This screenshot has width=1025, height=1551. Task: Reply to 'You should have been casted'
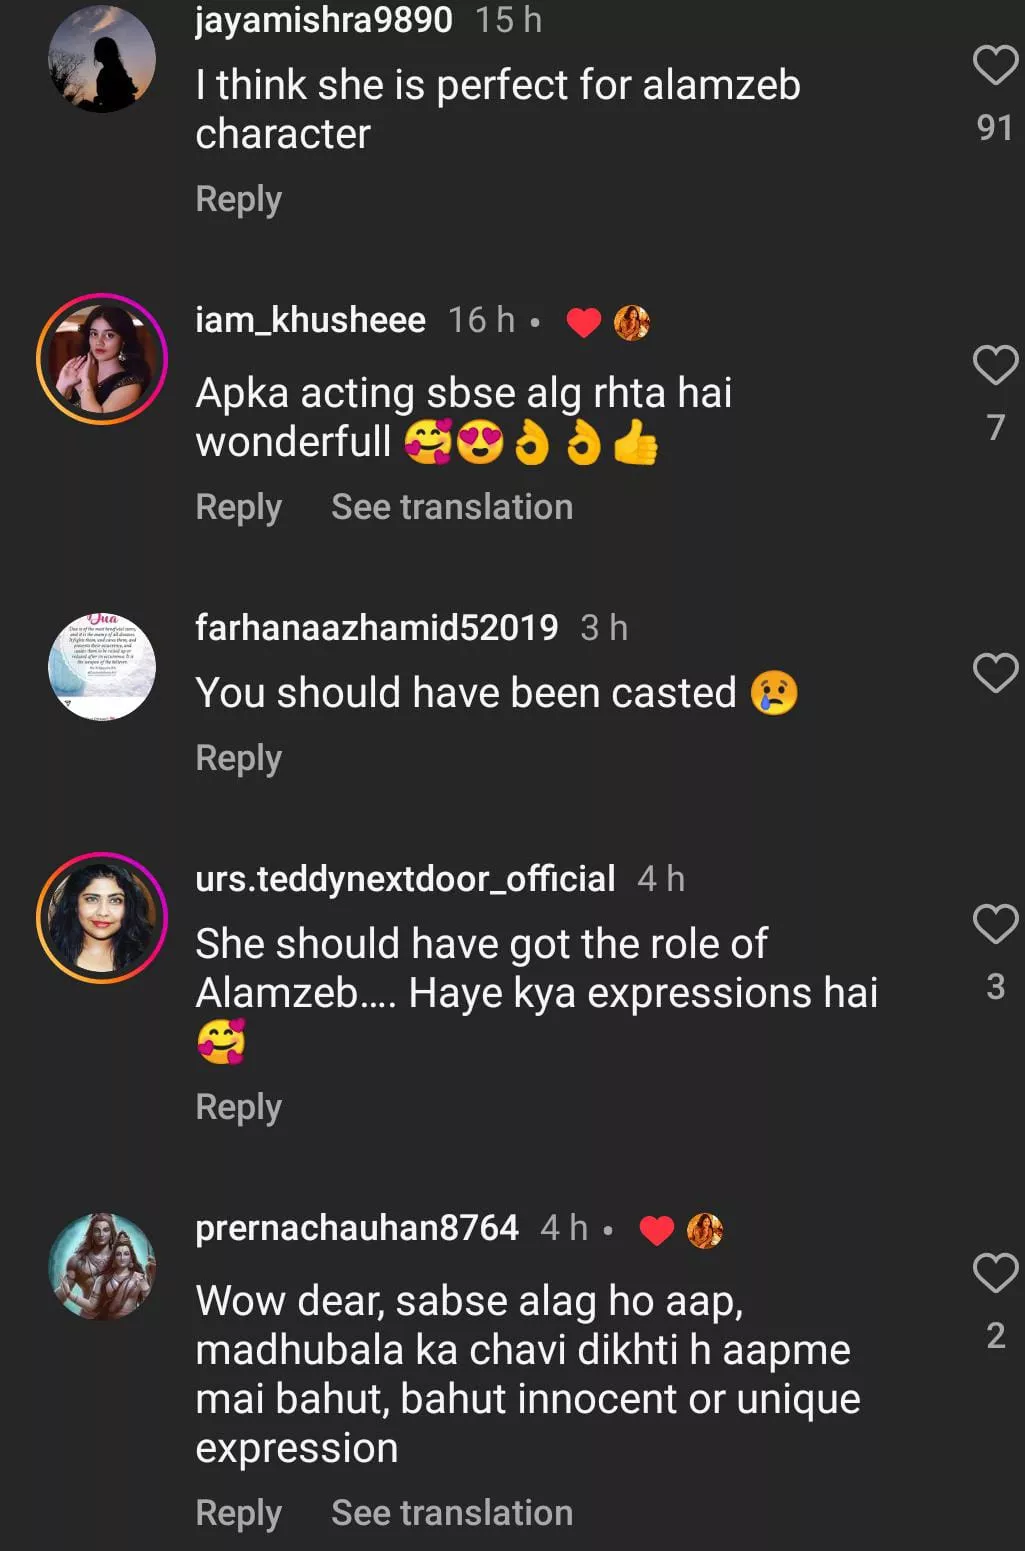coord(238,758)
